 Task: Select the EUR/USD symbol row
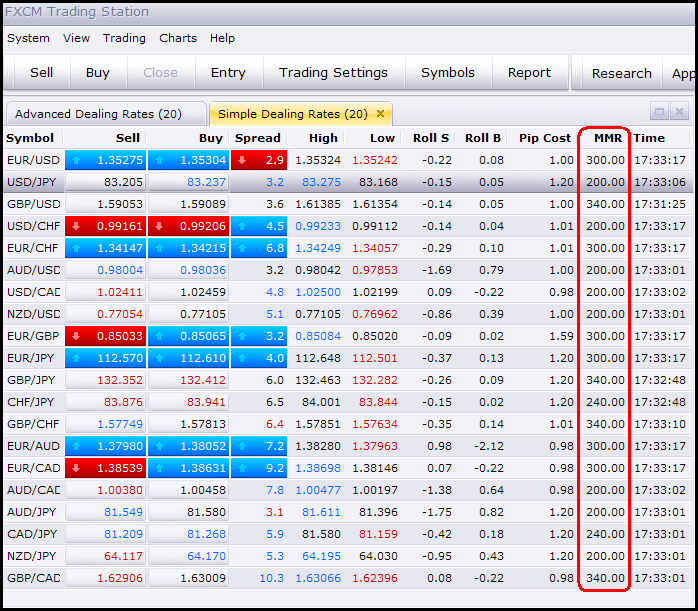coord(348,160)
